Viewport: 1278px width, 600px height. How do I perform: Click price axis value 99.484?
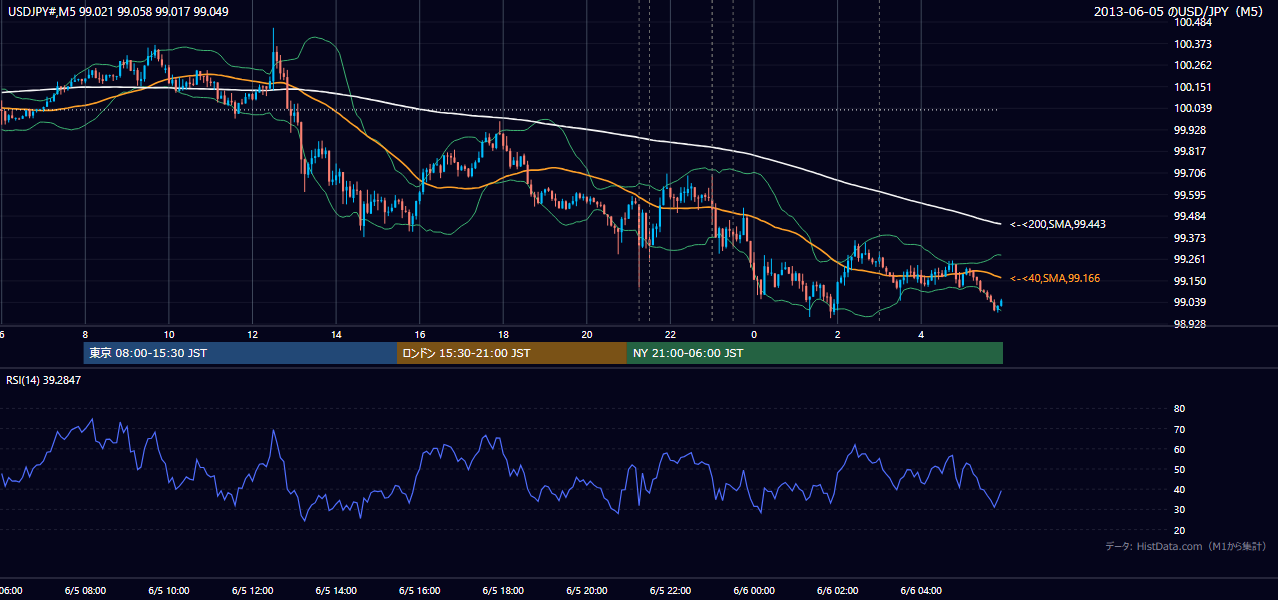pyautogui.click(x=1191, y=216)
